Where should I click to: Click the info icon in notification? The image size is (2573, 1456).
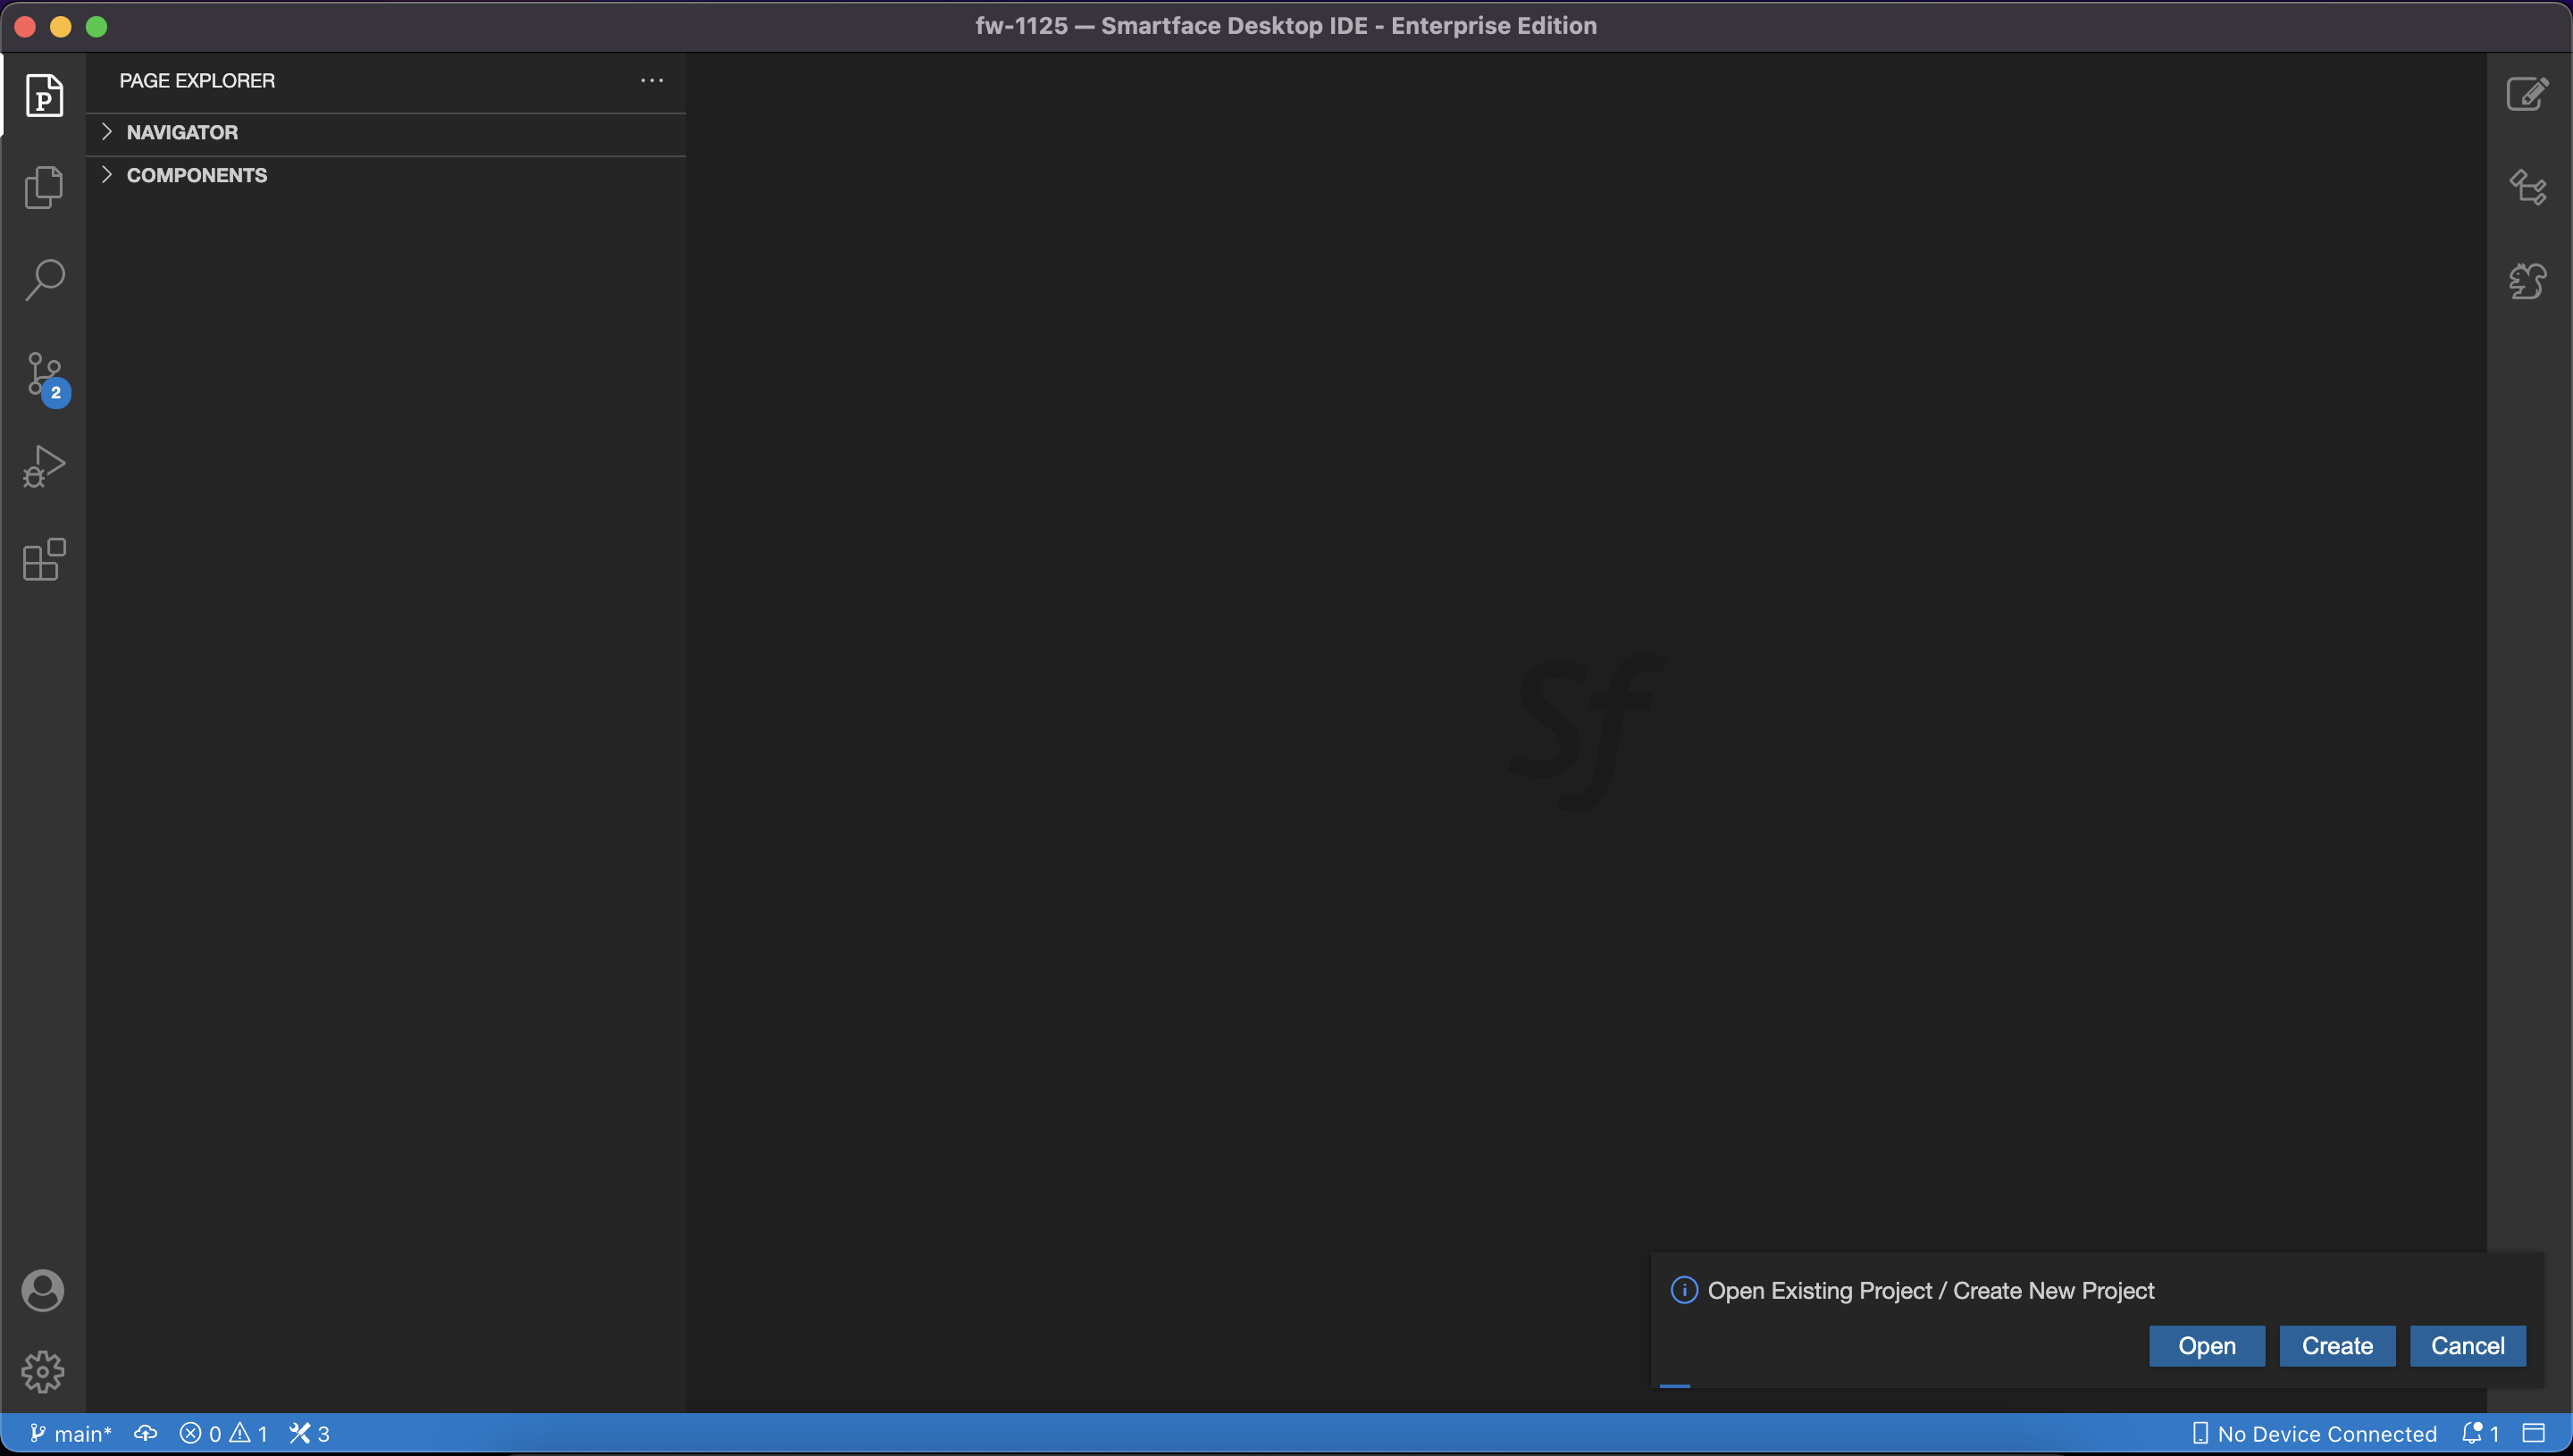point(1684,1290)
